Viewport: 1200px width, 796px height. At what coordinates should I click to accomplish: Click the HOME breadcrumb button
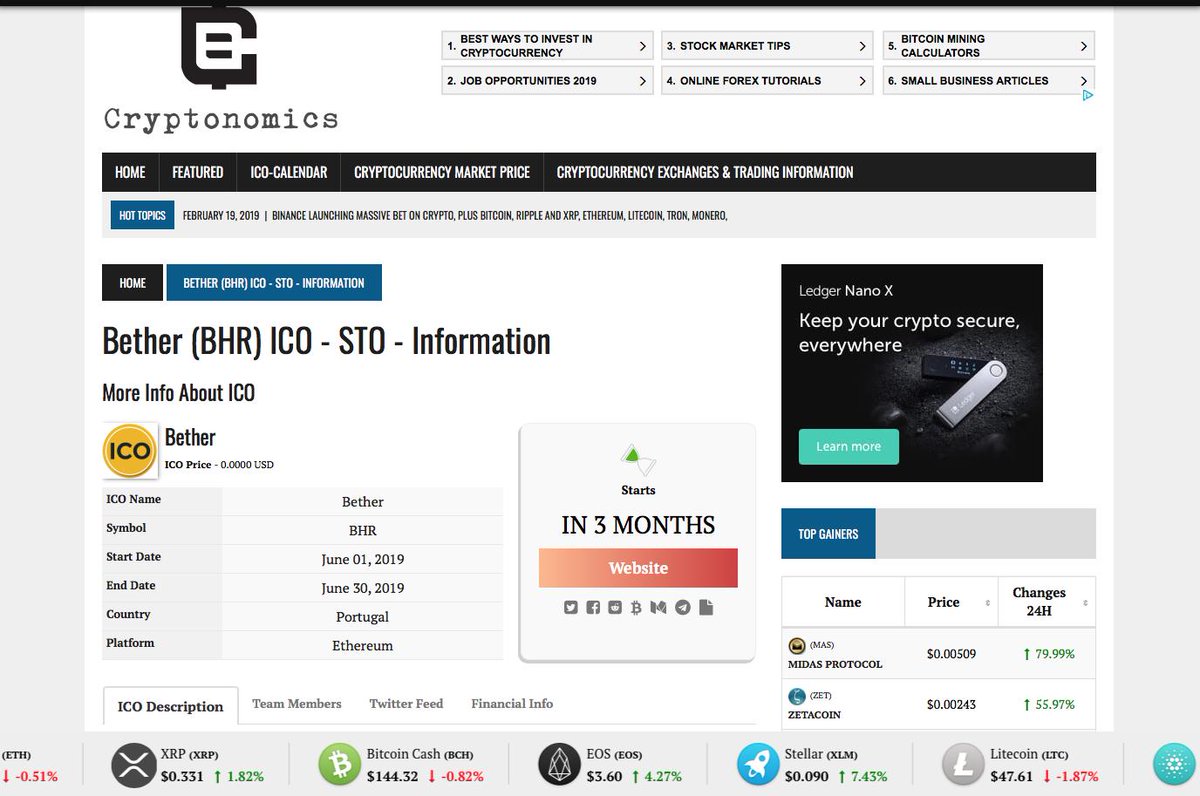(132, 283)
